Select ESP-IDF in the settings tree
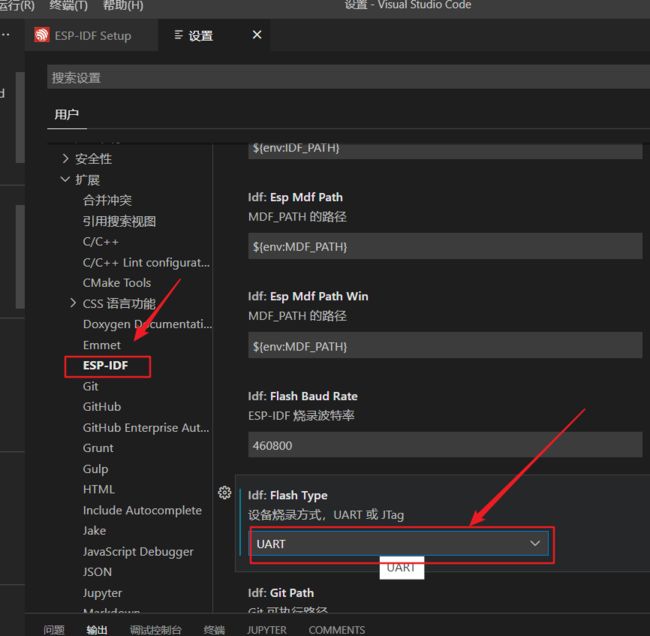The width and height of the screenshot is (650, 636). click(x=105, y=365)
